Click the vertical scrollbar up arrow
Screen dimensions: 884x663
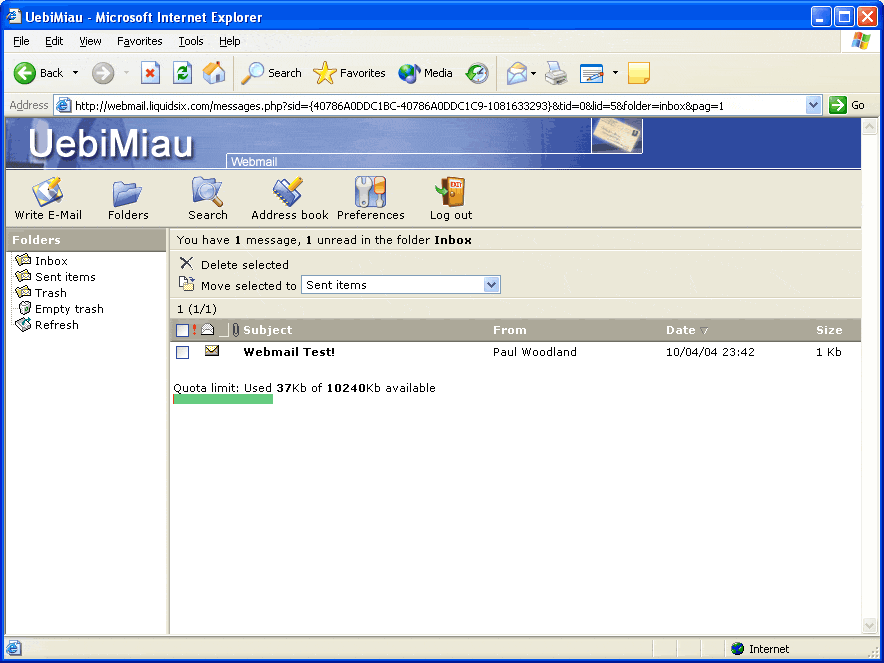tap(869, 126)
